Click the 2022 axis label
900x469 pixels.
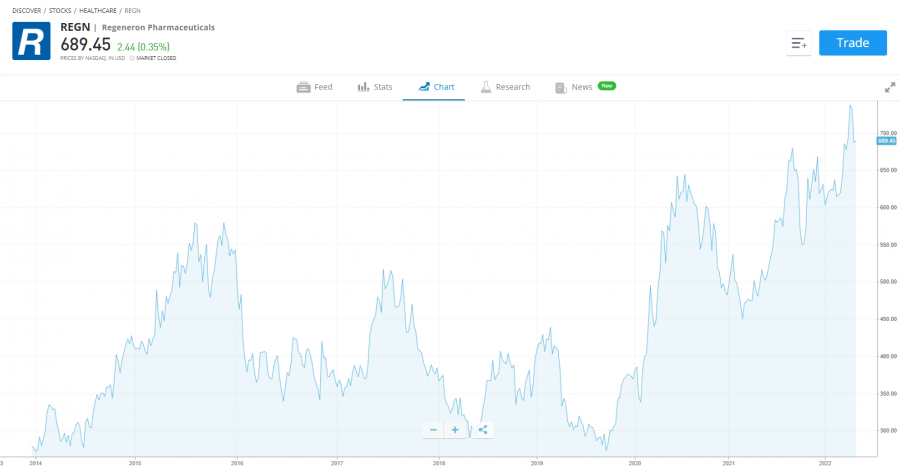(x=825, y=463)
